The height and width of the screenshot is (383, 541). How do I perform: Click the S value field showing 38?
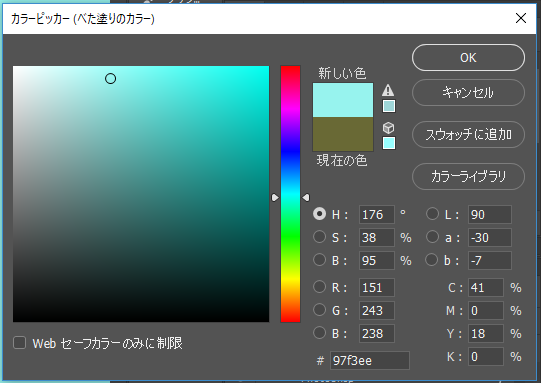click(x=376, y=237)
